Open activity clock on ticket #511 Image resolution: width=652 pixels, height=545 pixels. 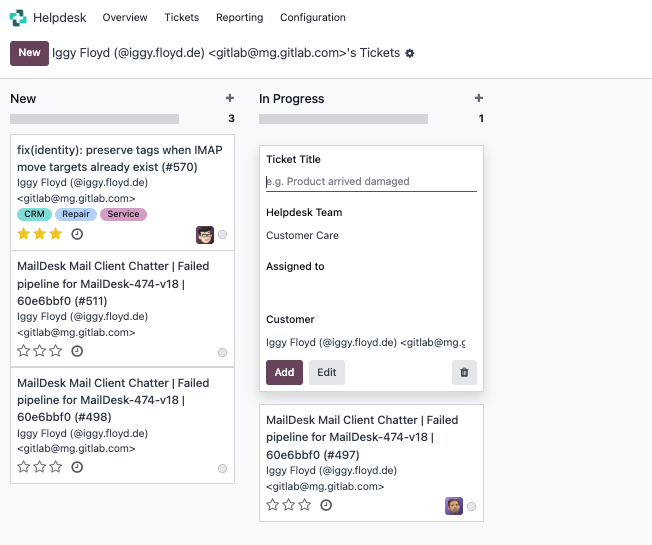tap(77, 351)
